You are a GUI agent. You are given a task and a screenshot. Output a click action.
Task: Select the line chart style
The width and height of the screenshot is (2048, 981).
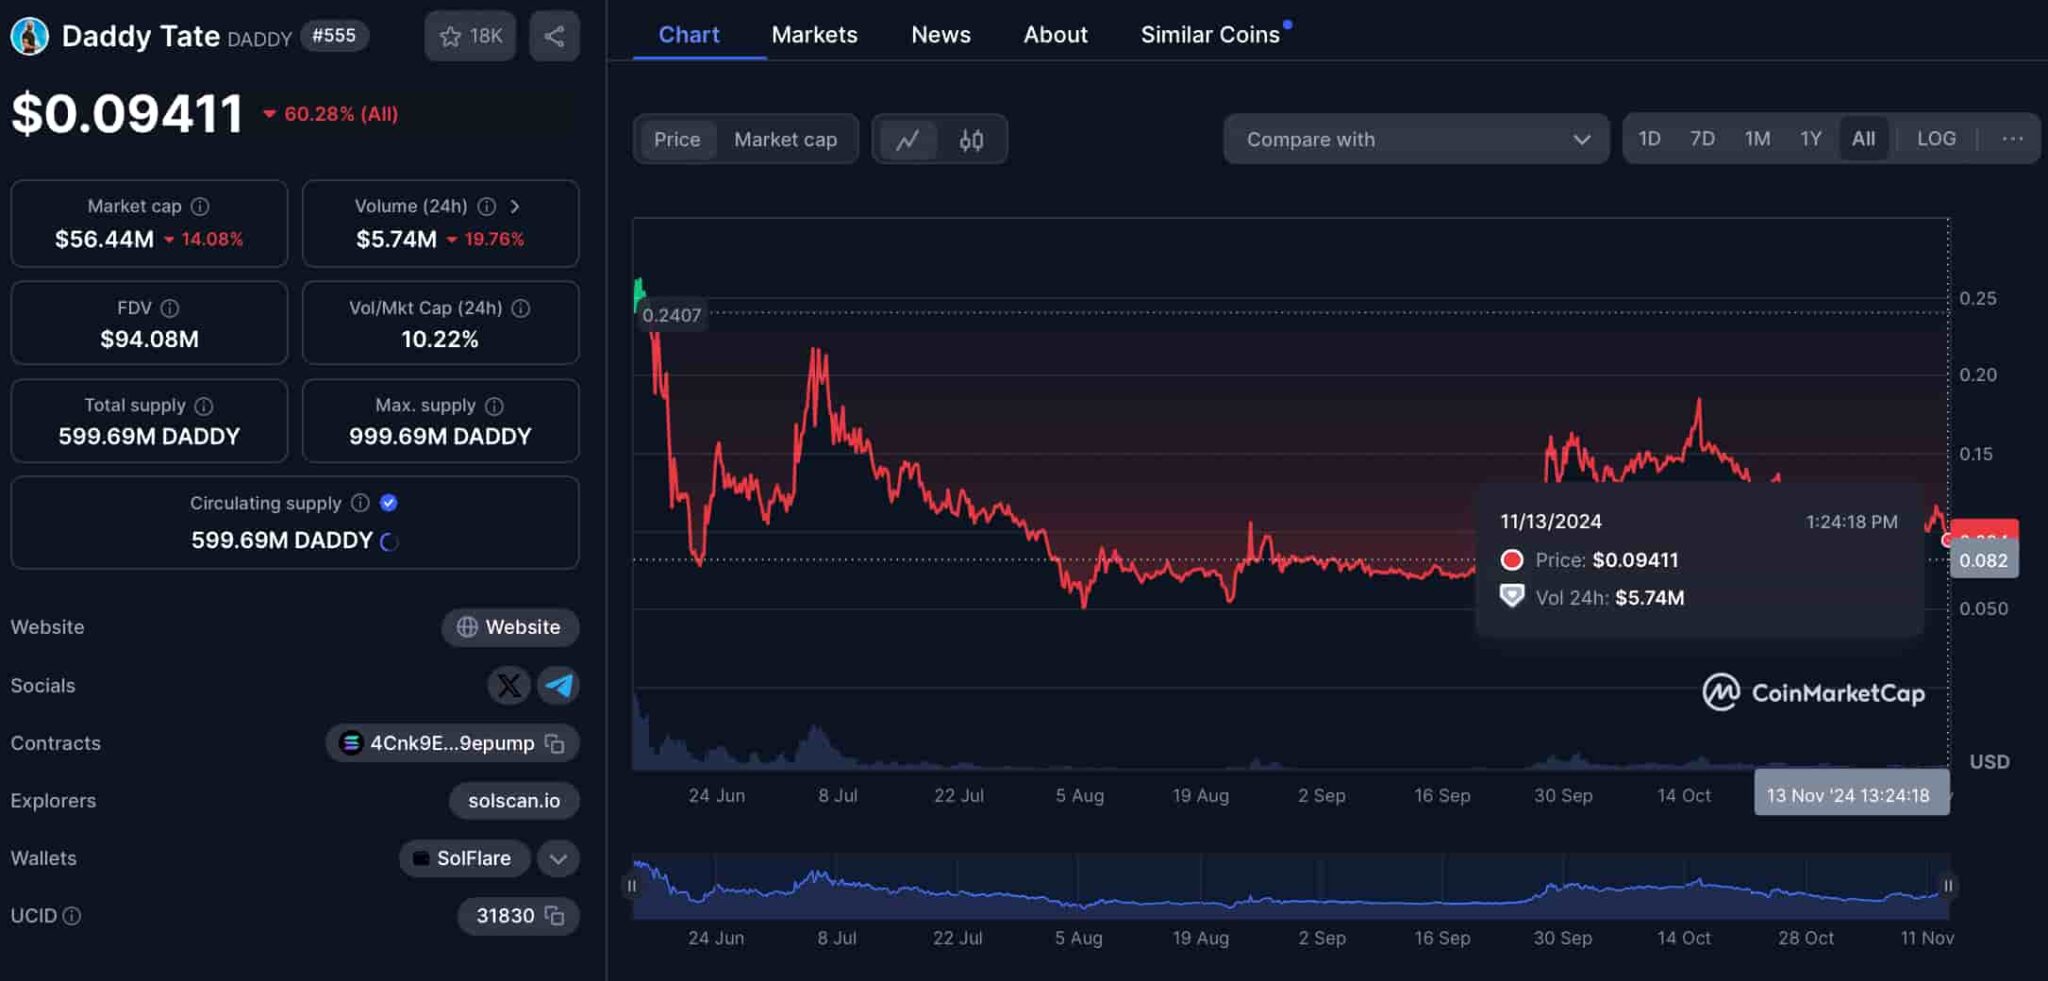point(908,139)
